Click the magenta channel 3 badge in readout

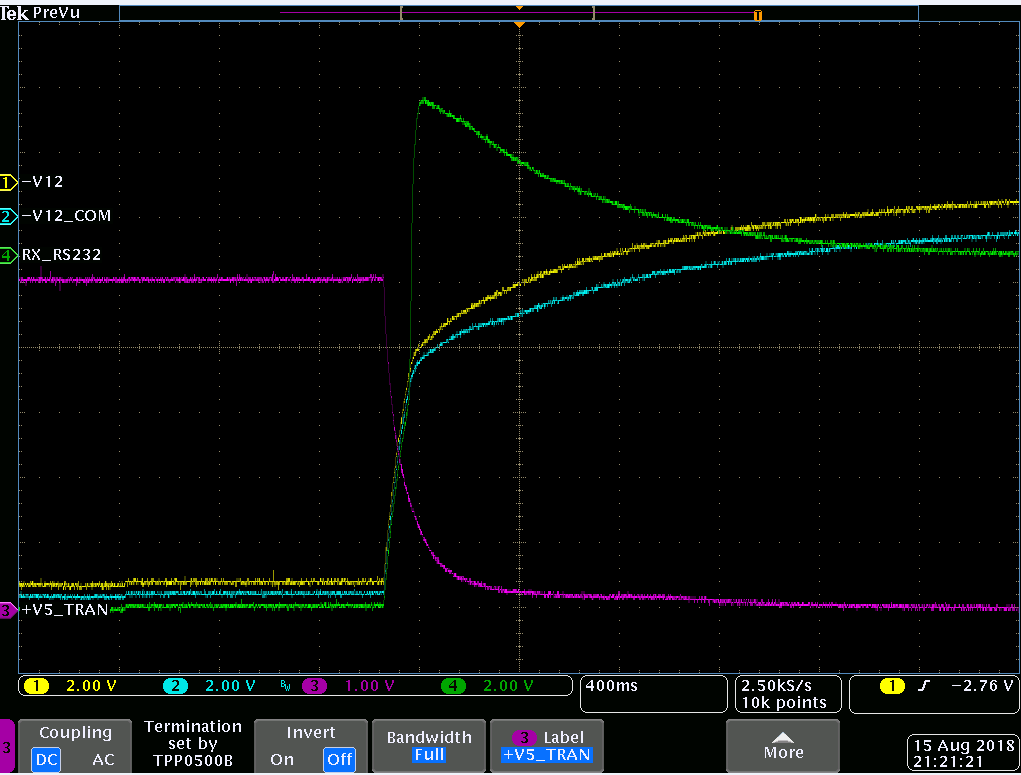314,686
